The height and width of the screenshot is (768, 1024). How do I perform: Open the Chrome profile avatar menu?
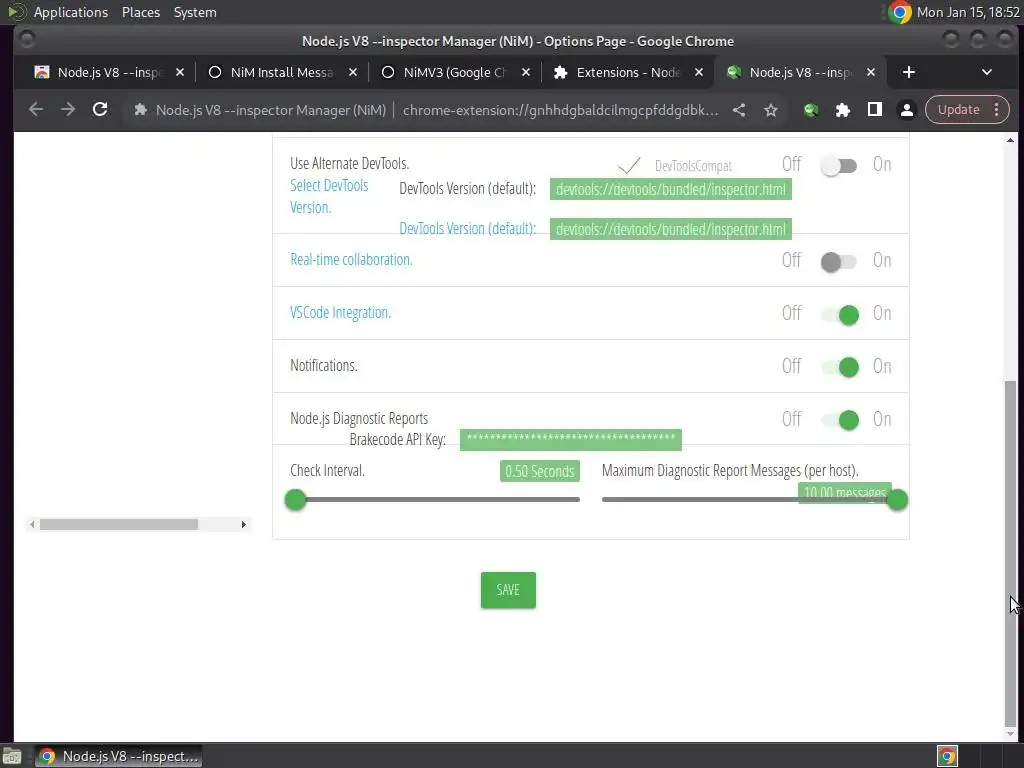pyautogui.click(x=907, y=110)
